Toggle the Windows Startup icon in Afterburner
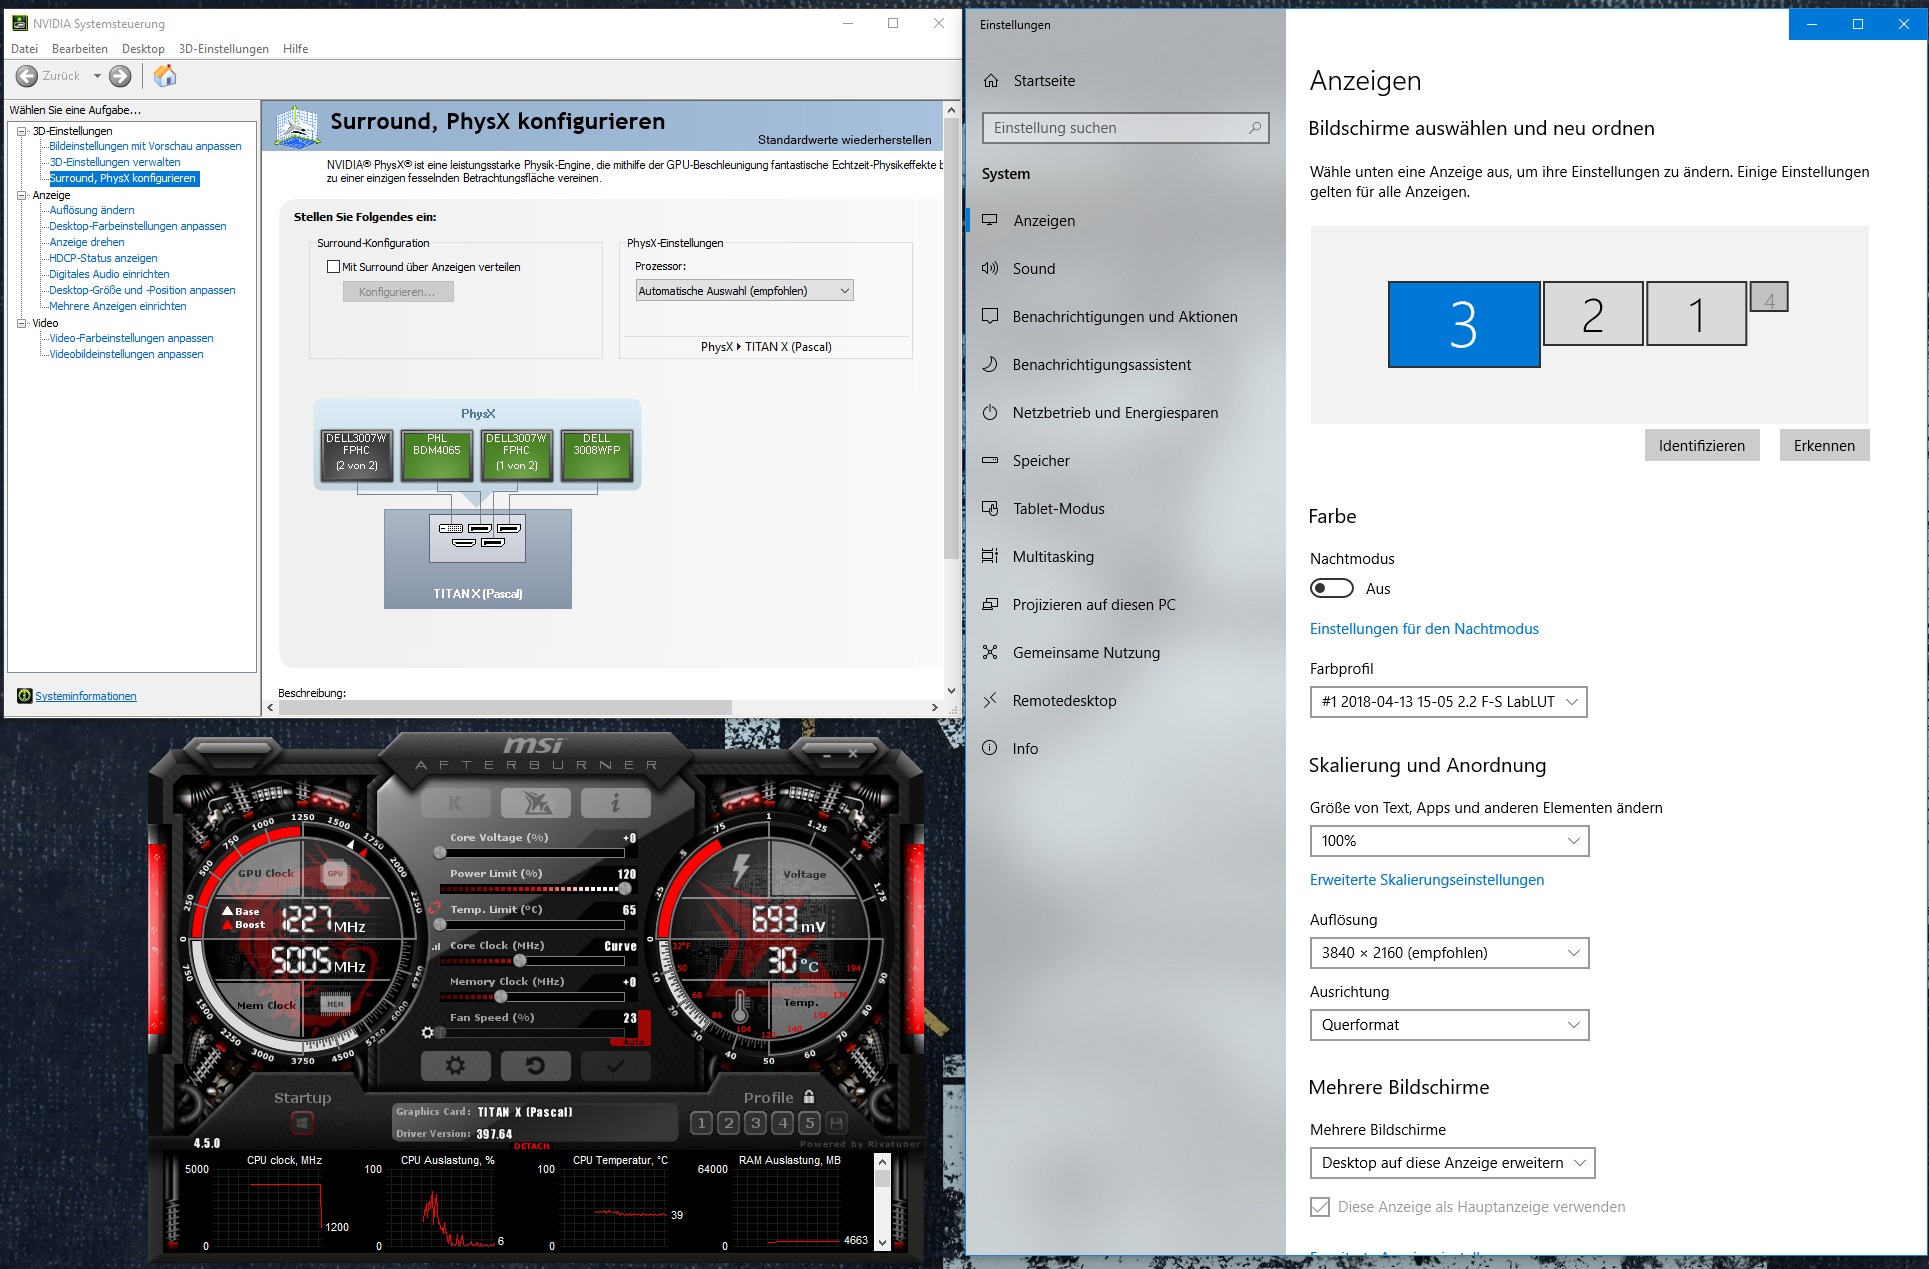The height and width of the screenshot is (1269, 1929). coord(302,1124)
